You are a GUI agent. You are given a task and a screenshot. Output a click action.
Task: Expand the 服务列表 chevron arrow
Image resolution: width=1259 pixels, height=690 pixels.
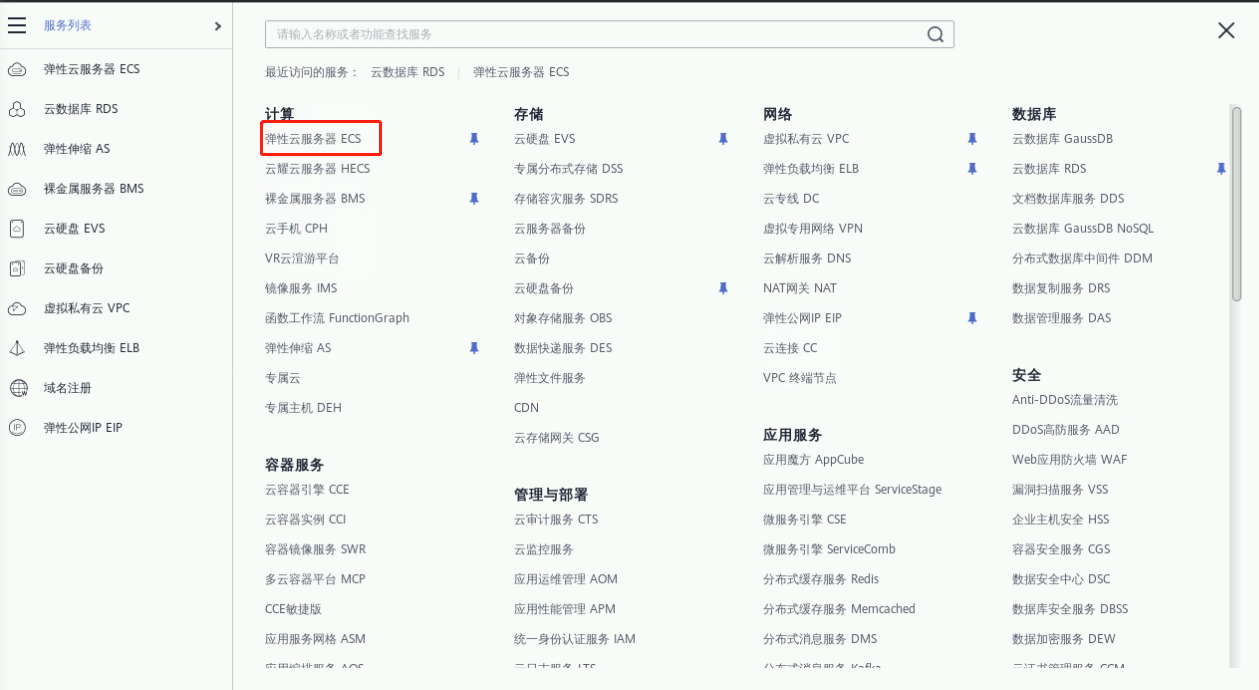click(218, 26)
